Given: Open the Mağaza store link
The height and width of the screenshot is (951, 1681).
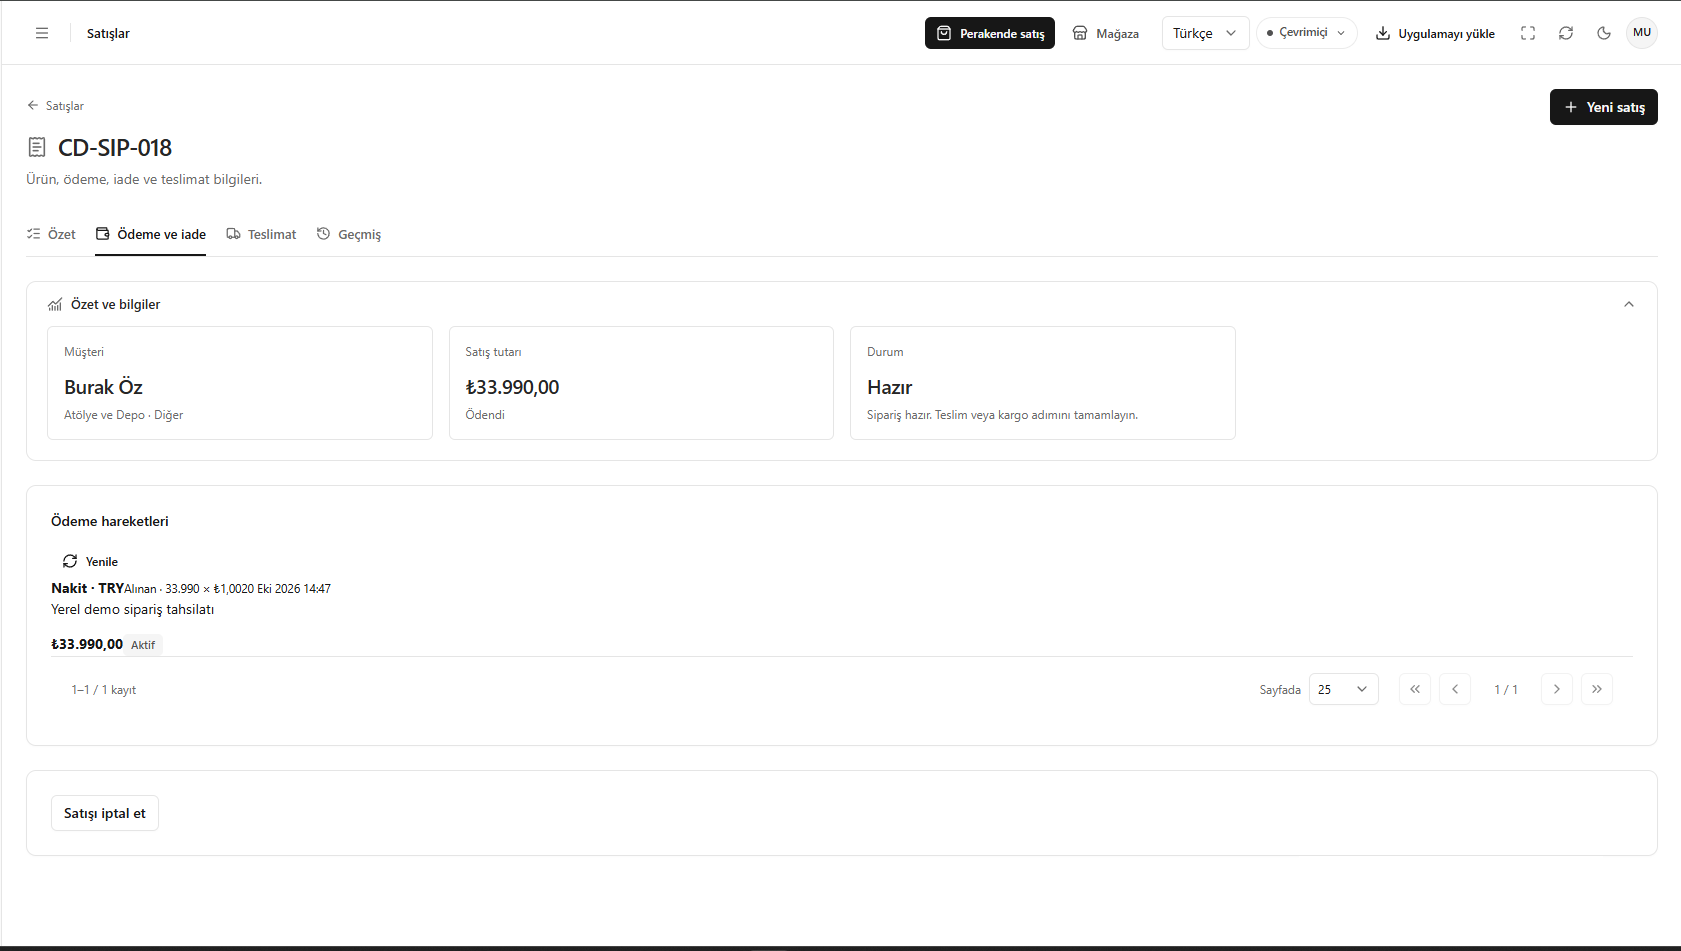Looking at the screenshot, I should click(1106, 33).
